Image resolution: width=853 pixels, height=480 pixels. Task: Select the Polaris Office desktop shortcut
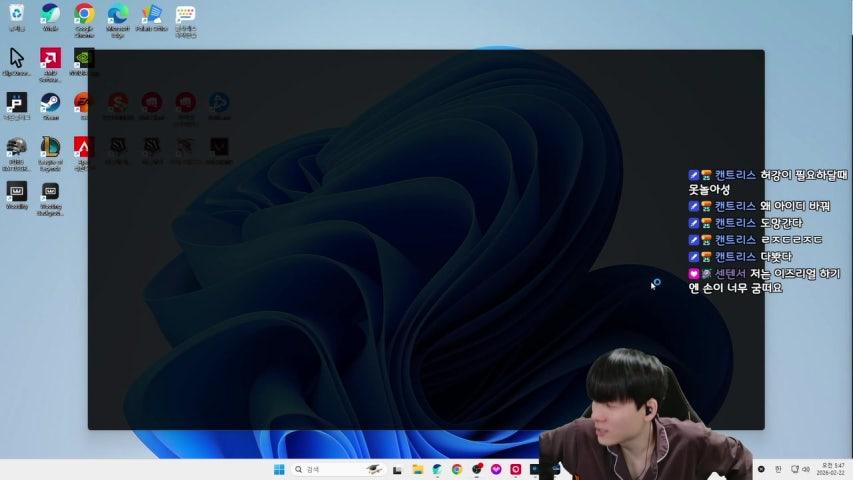pos(151,14)
